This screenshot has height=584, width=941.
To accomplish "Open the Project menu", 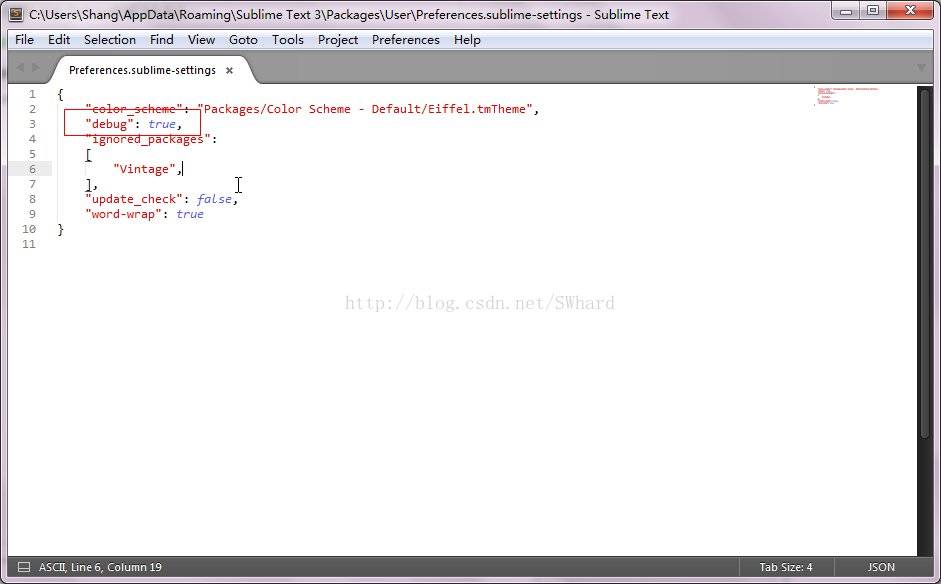I will click(338, 40).
